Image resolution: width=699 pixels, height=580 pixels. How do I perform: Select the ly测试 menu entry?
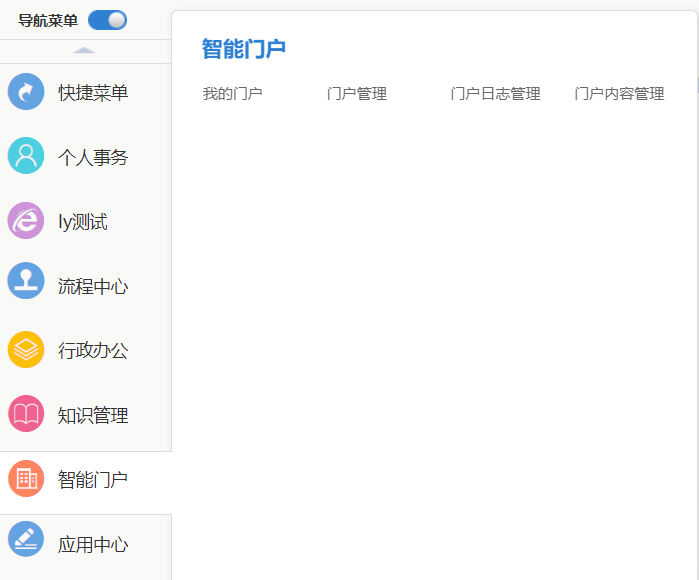pyautogui.click(x=83, y=222)
